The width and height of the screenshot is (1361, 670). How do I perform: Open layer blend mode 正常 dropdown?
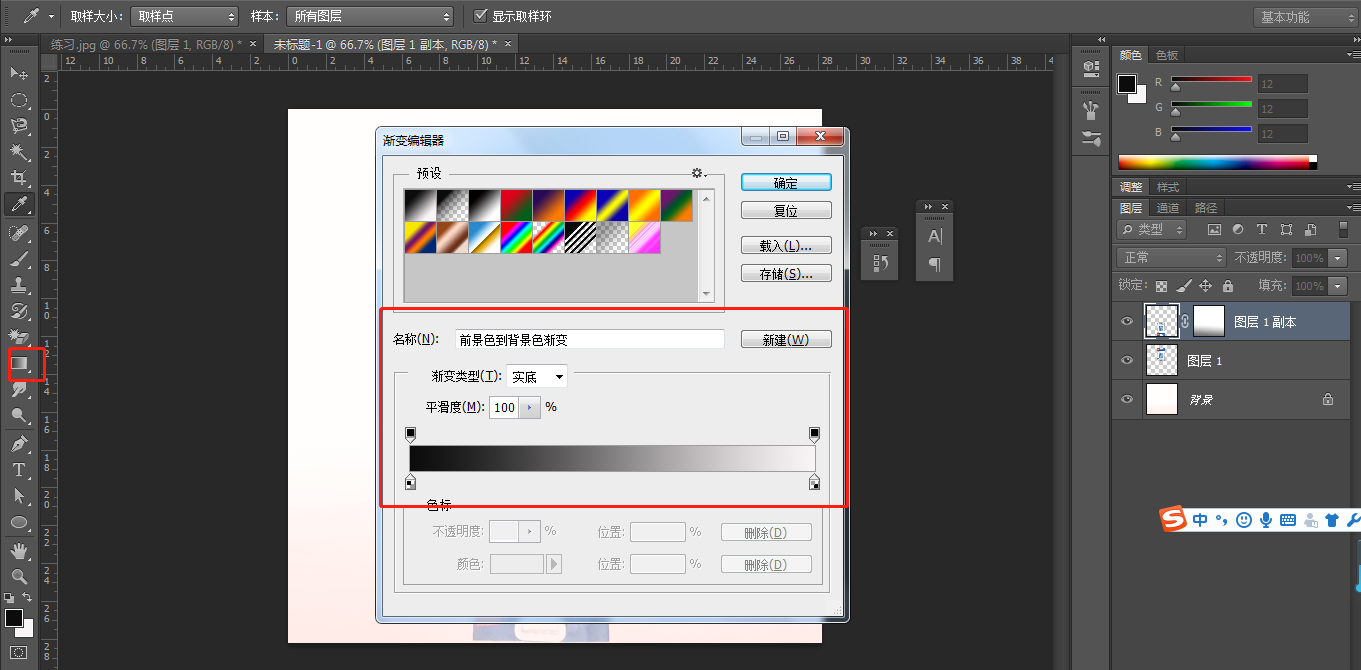click(1170, 258)
